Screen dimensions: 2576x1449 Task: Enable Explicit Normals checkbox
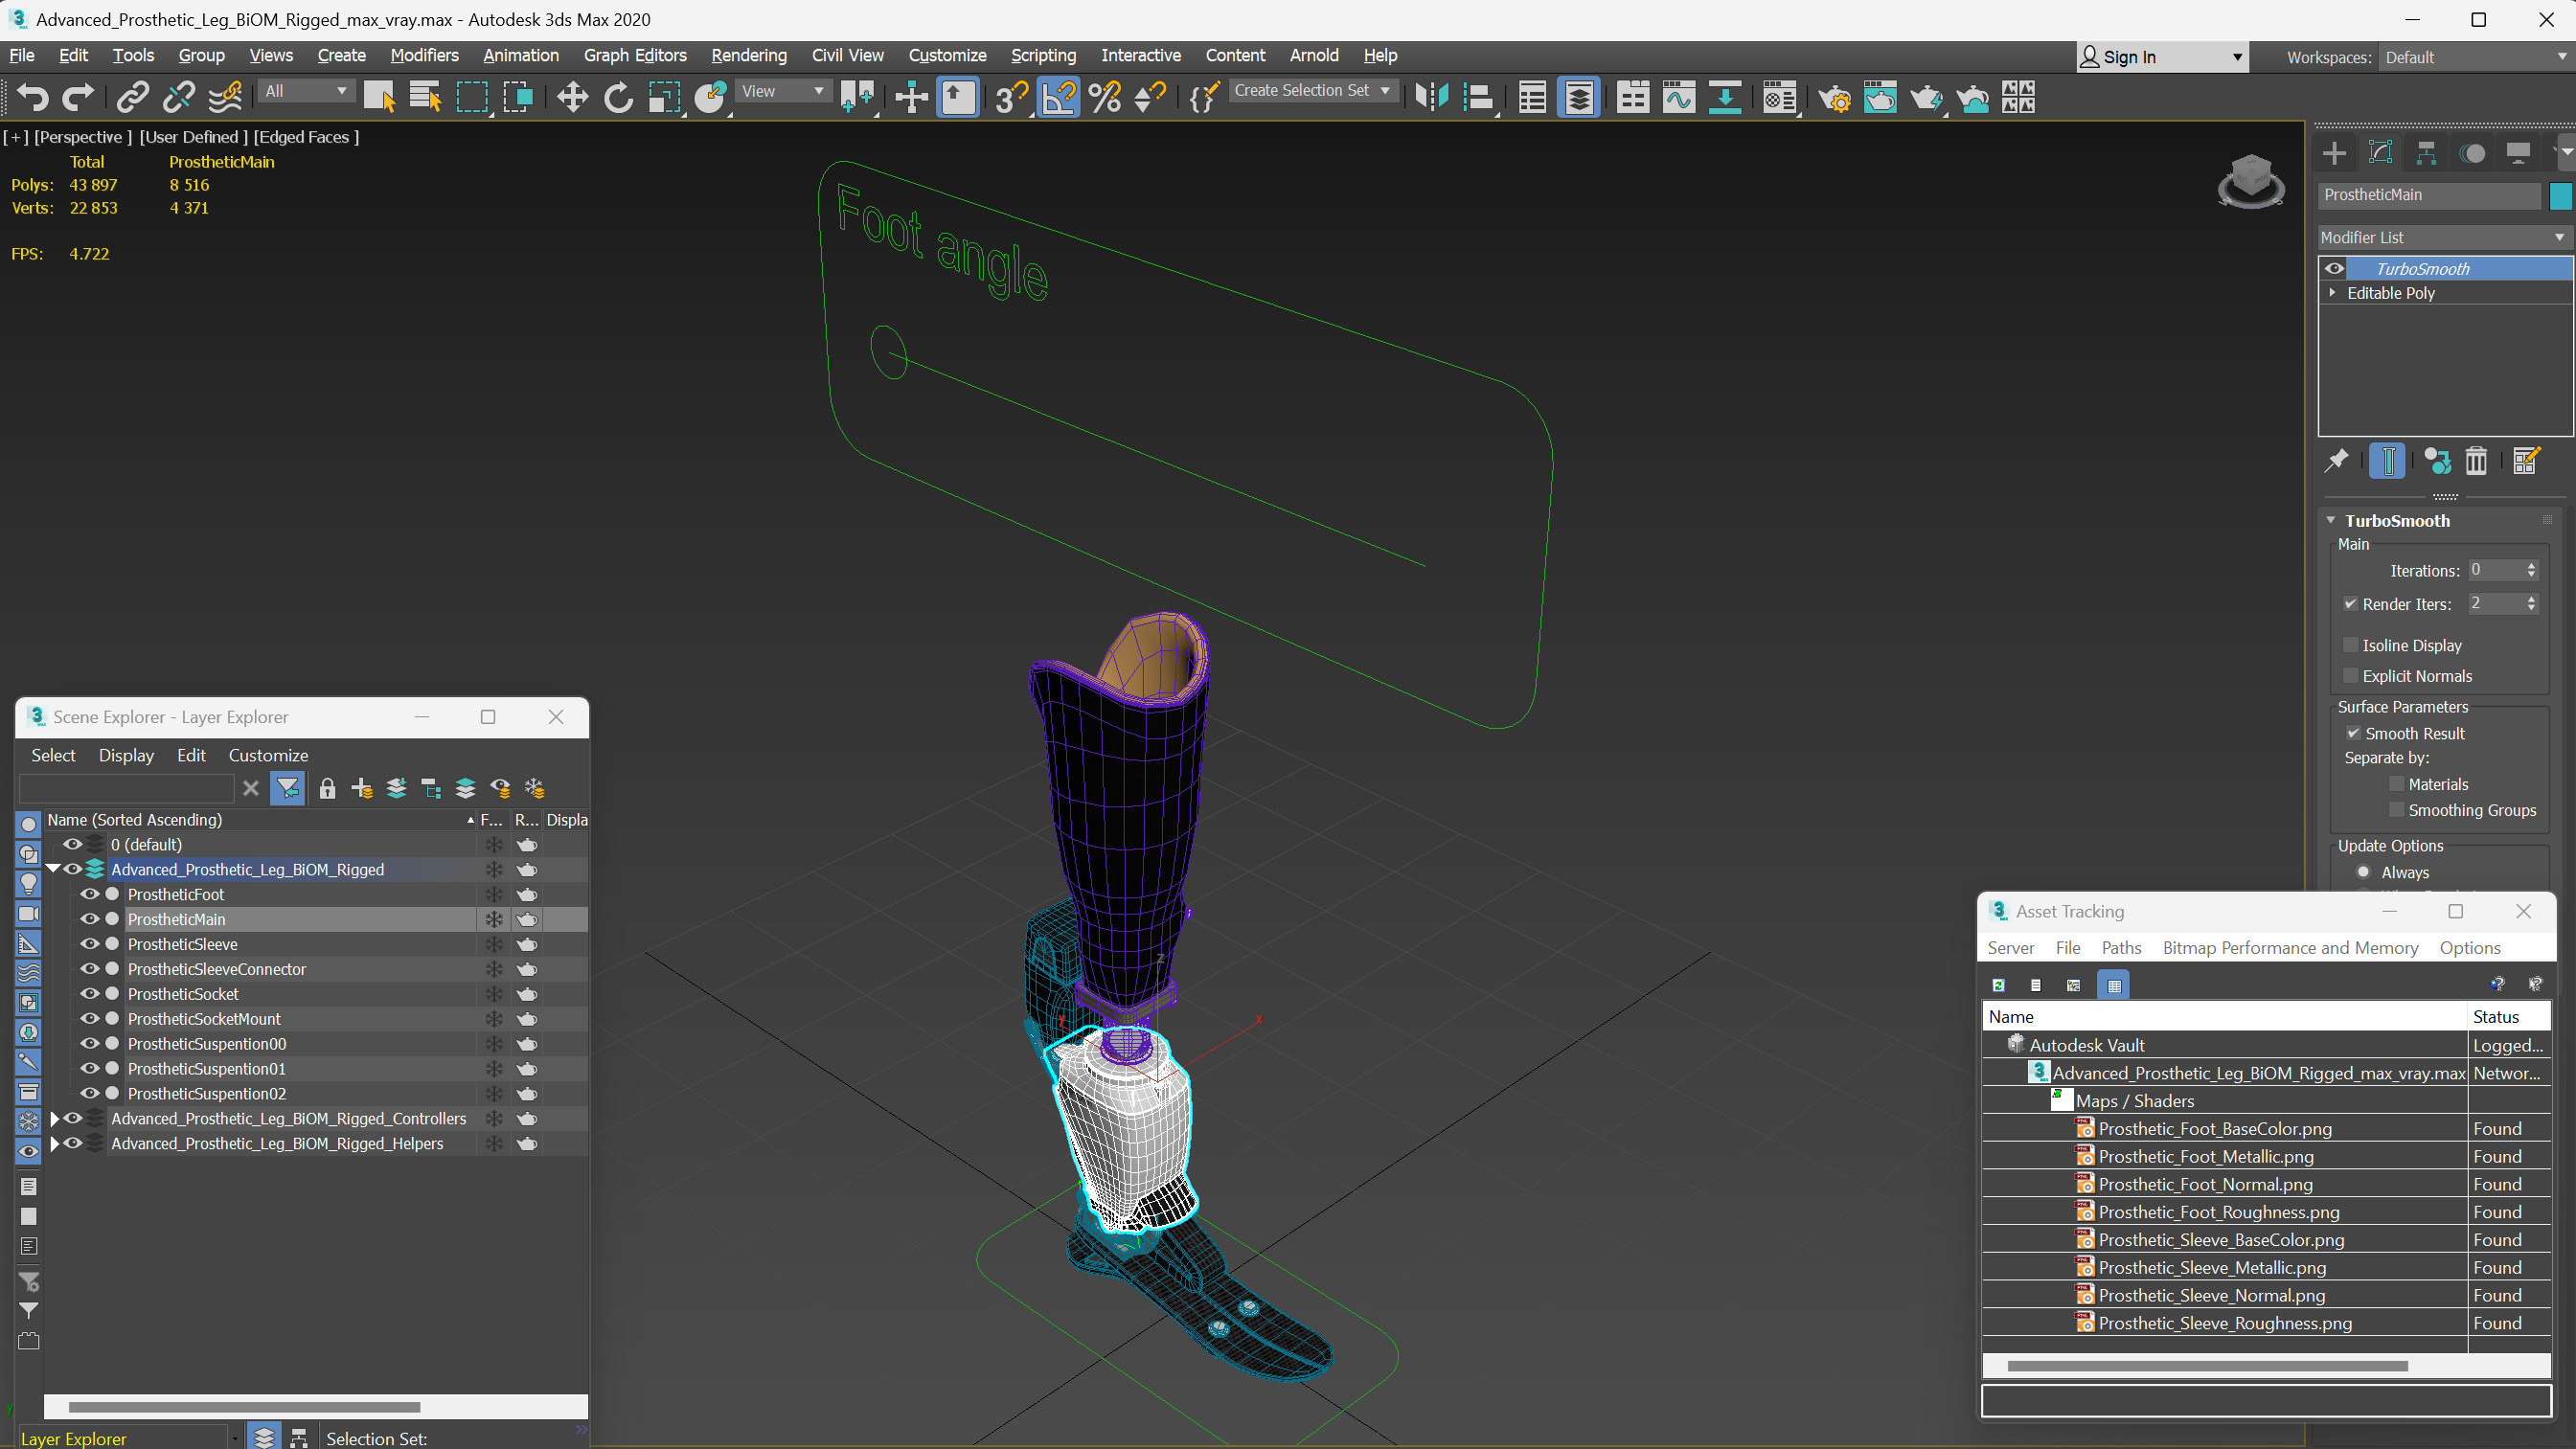click(2350, 676)
